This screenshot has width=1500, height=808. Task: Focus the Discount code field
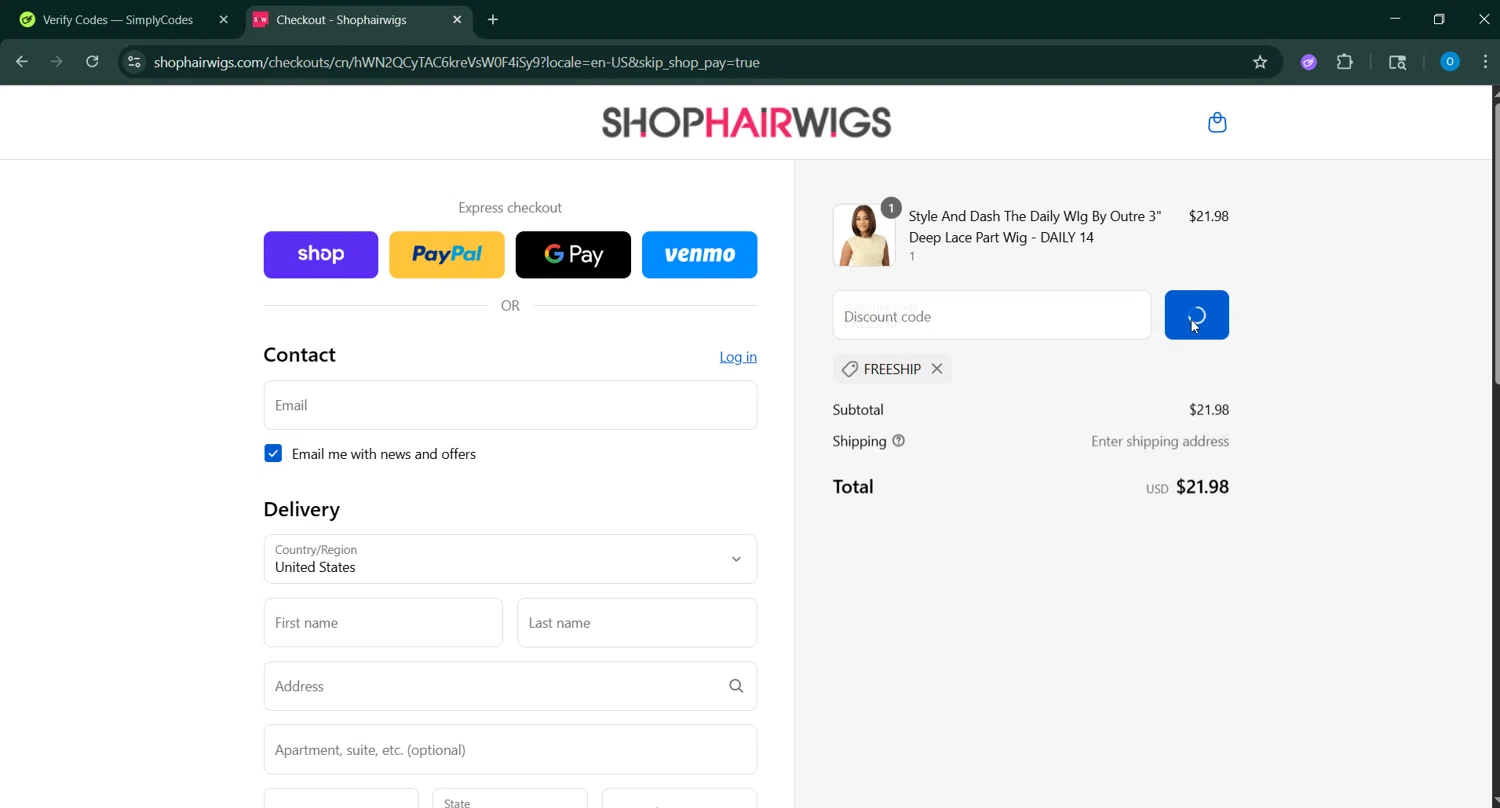[x=992, y=315]
